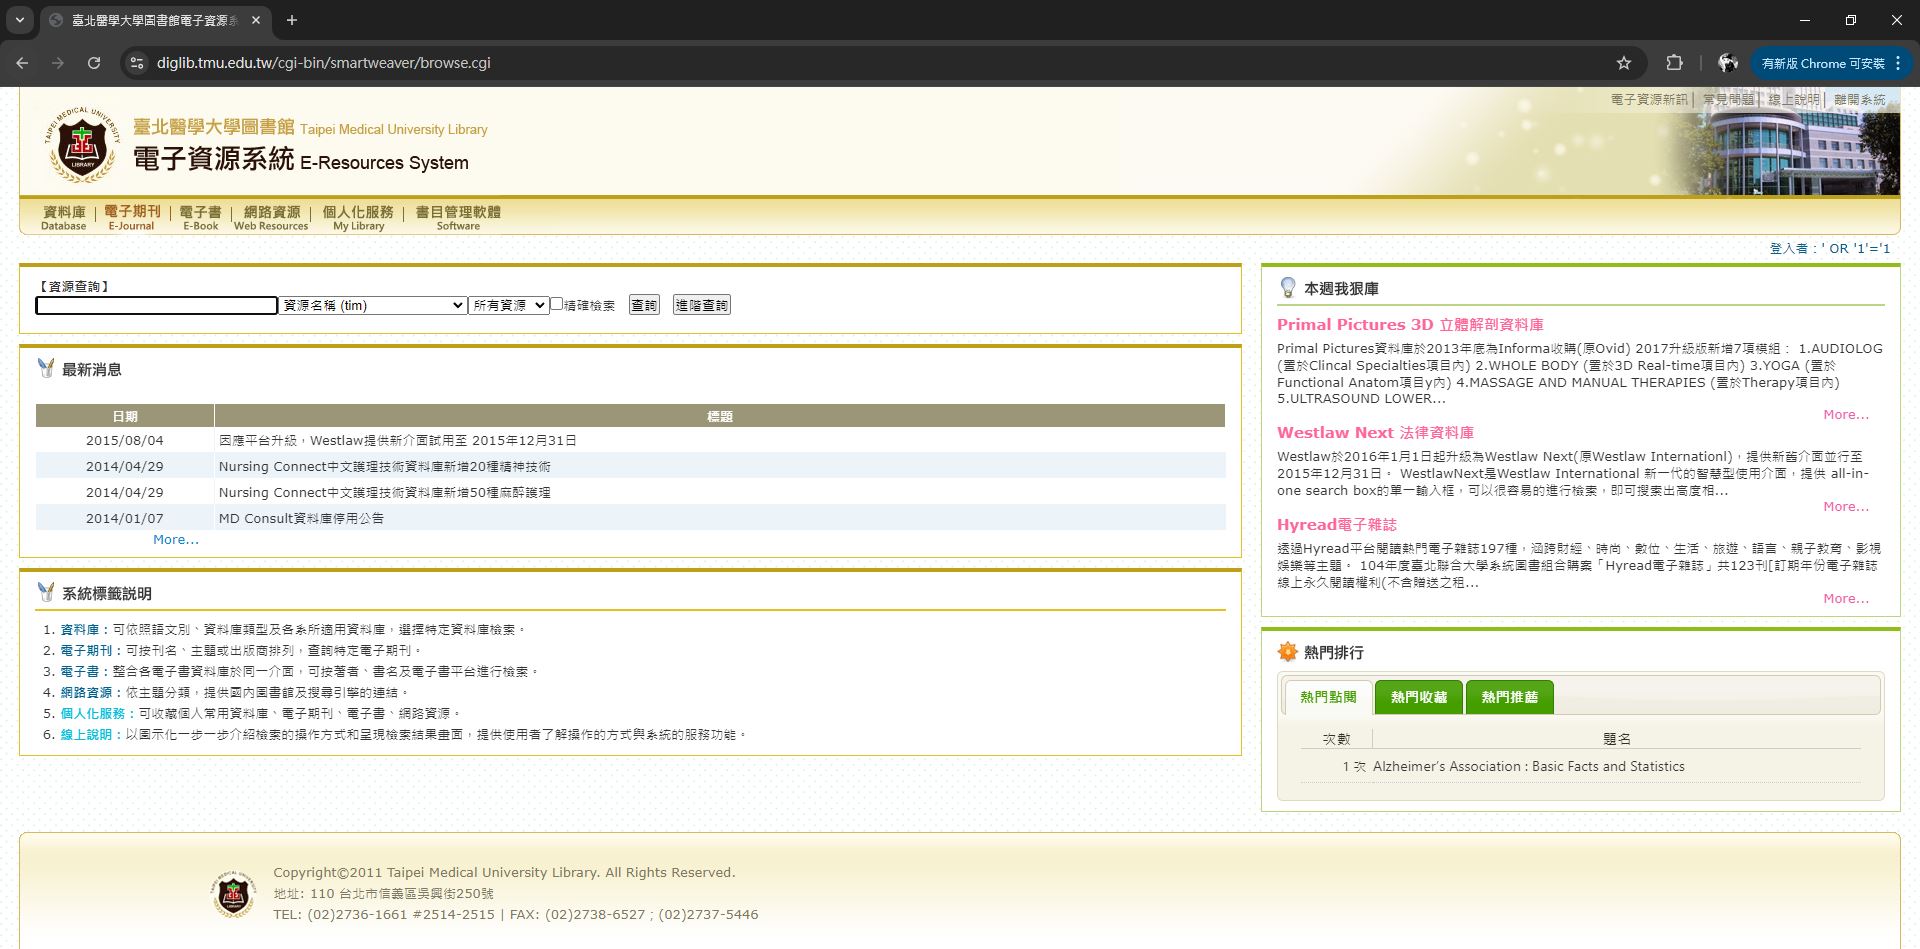The width and height of the screenshot is (1920, 949).
Task: Switch to the 熱門收藏 tab
Action: (x=1419, y=697)
